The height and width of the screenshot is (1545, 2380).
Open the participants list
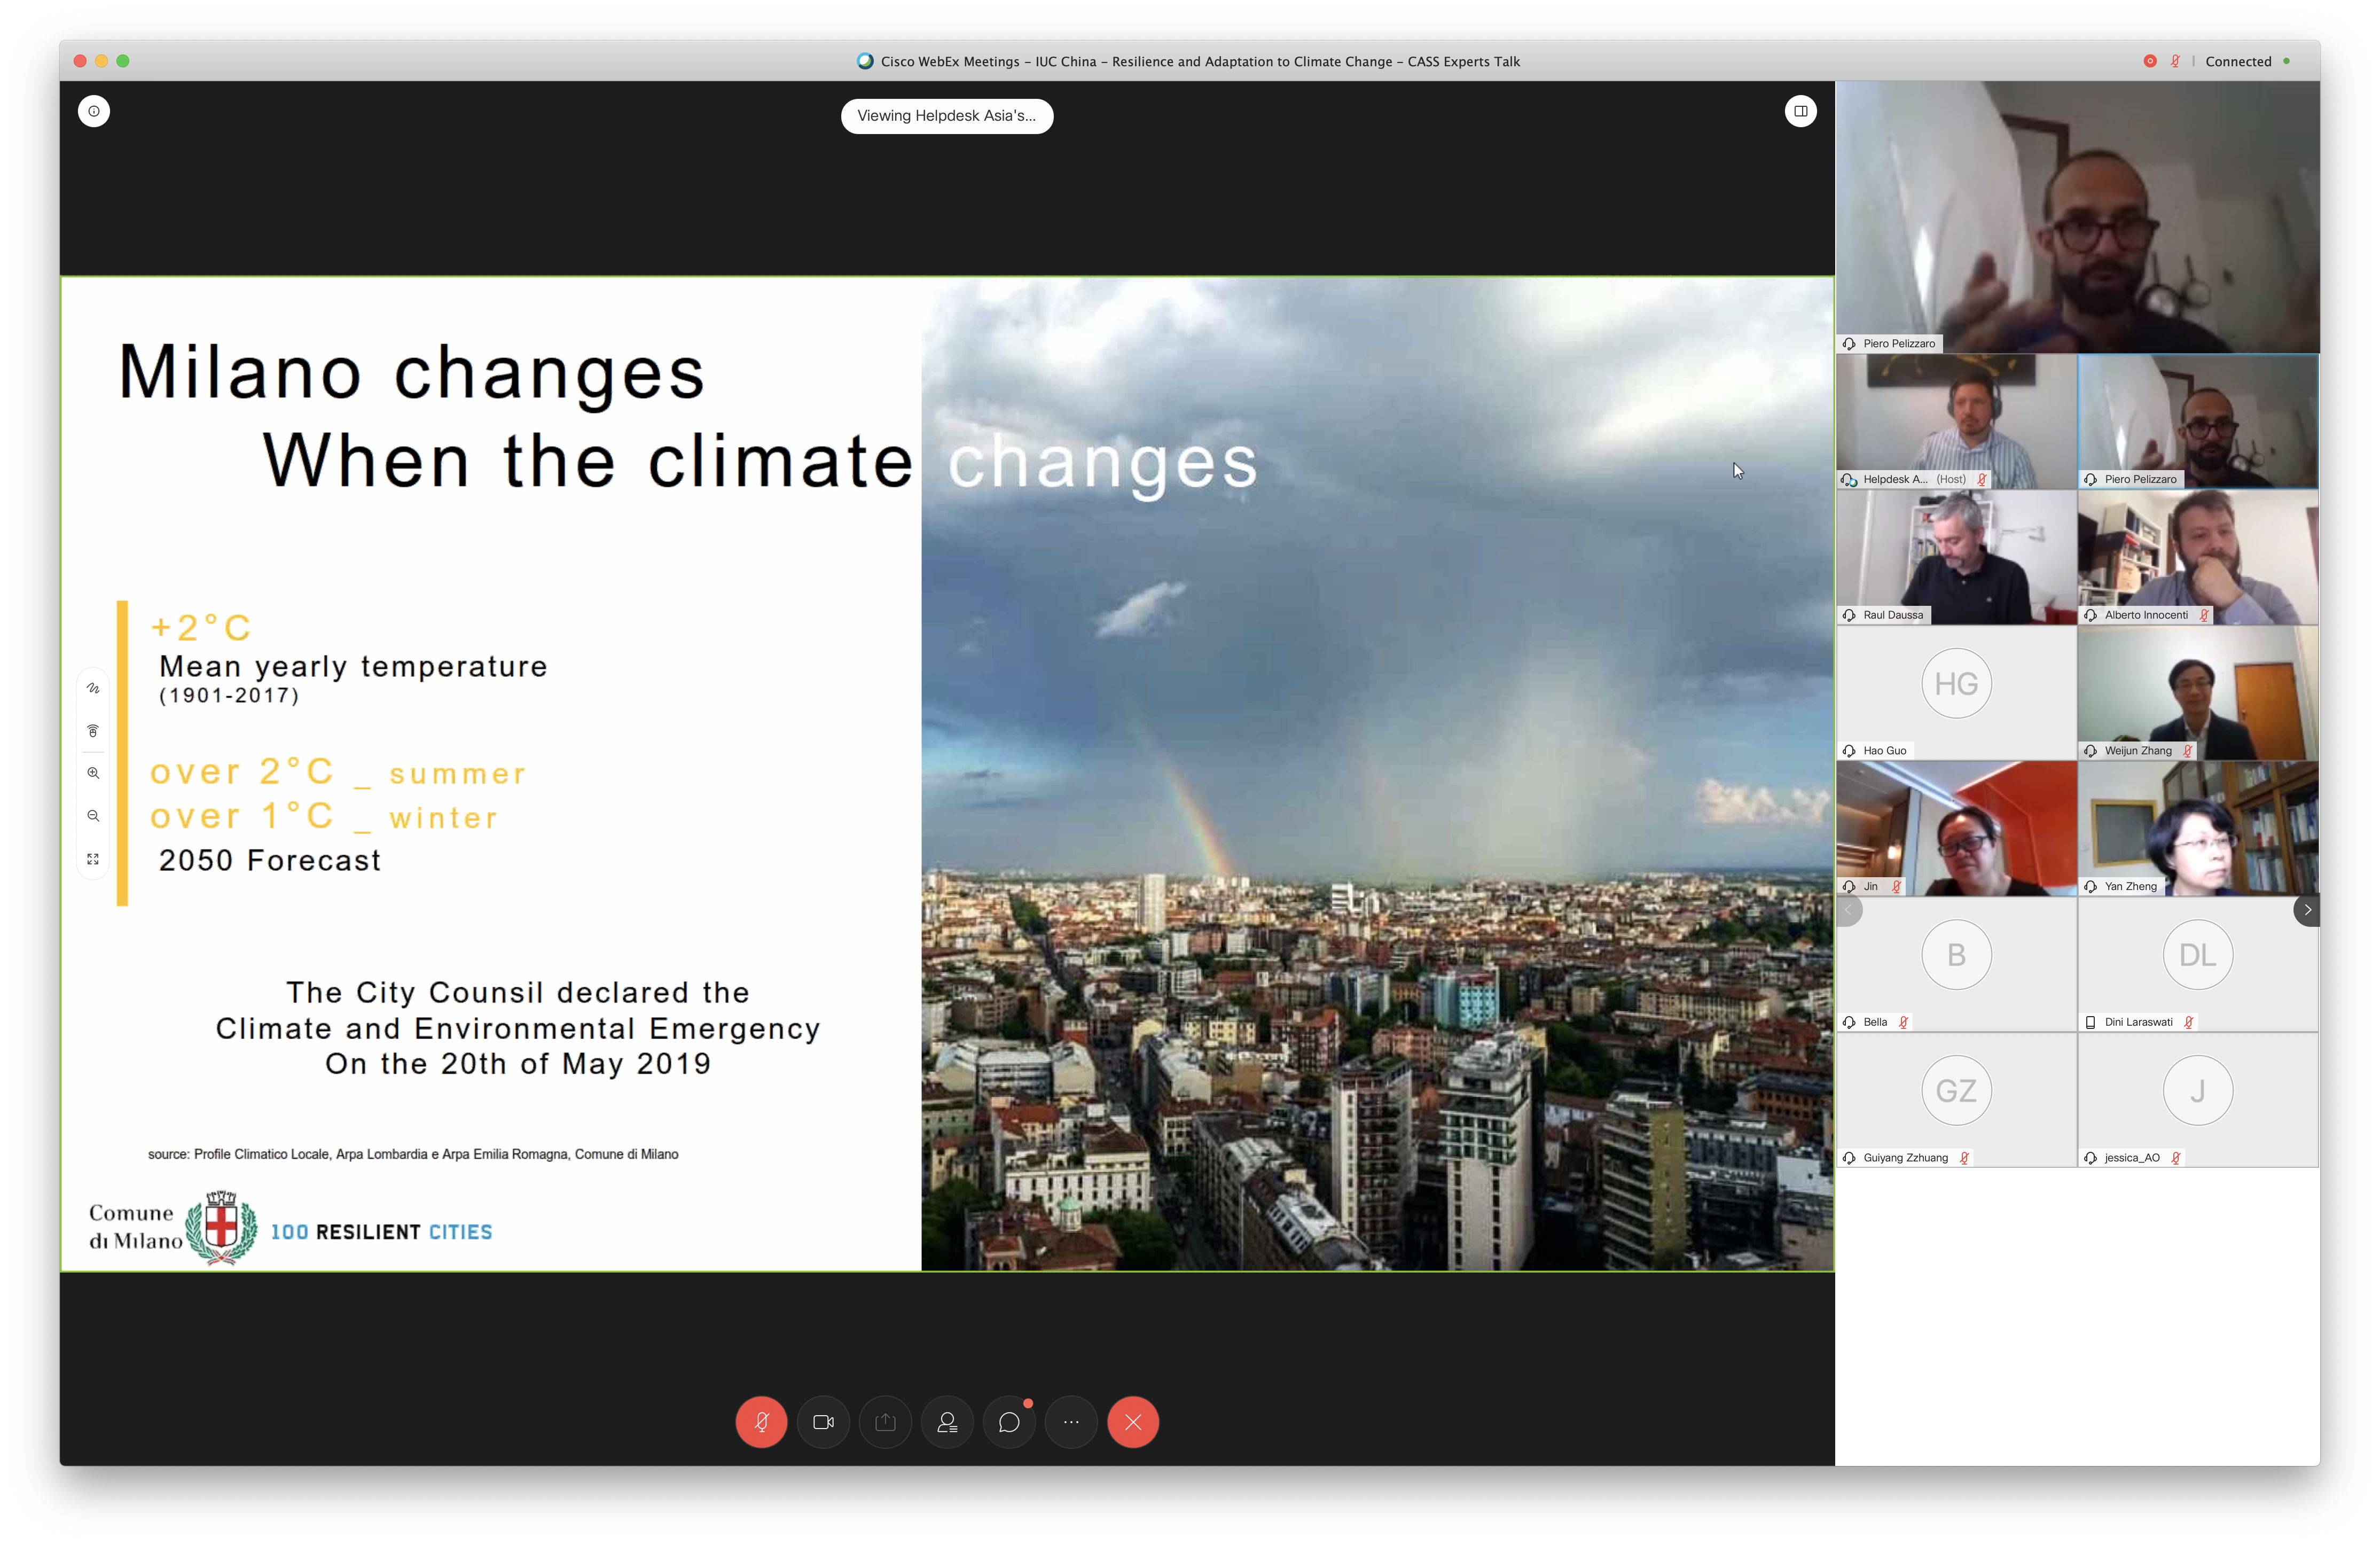[947, 1422]
